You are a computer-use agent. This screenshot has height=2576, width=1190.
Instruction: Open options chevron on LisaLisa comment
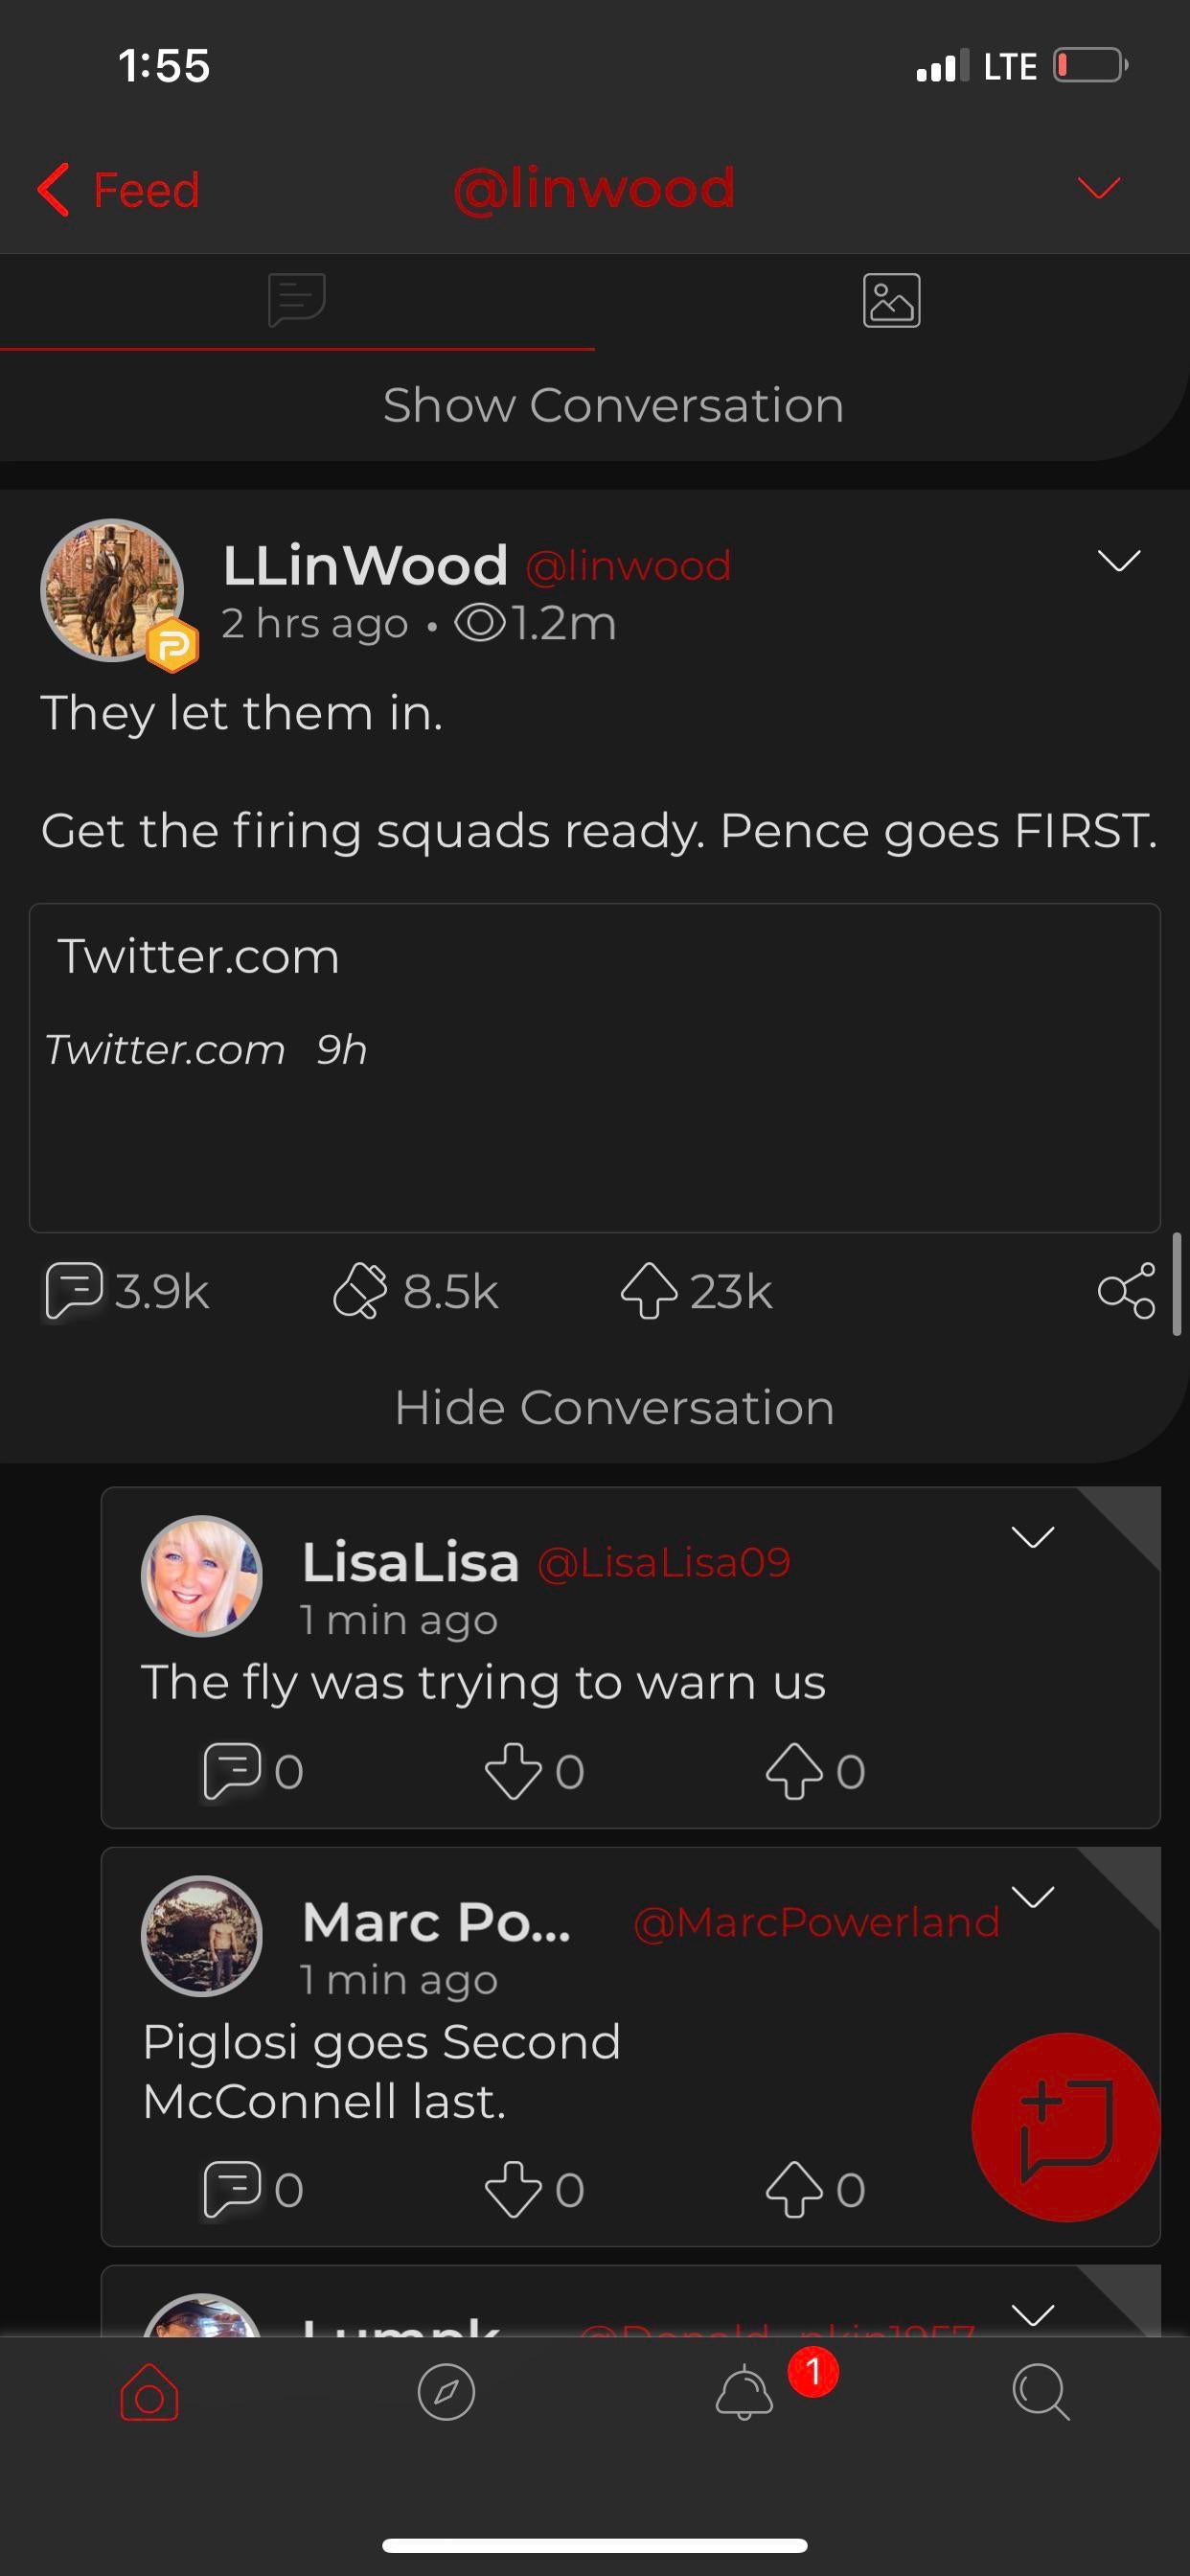pos(1033,1537)
